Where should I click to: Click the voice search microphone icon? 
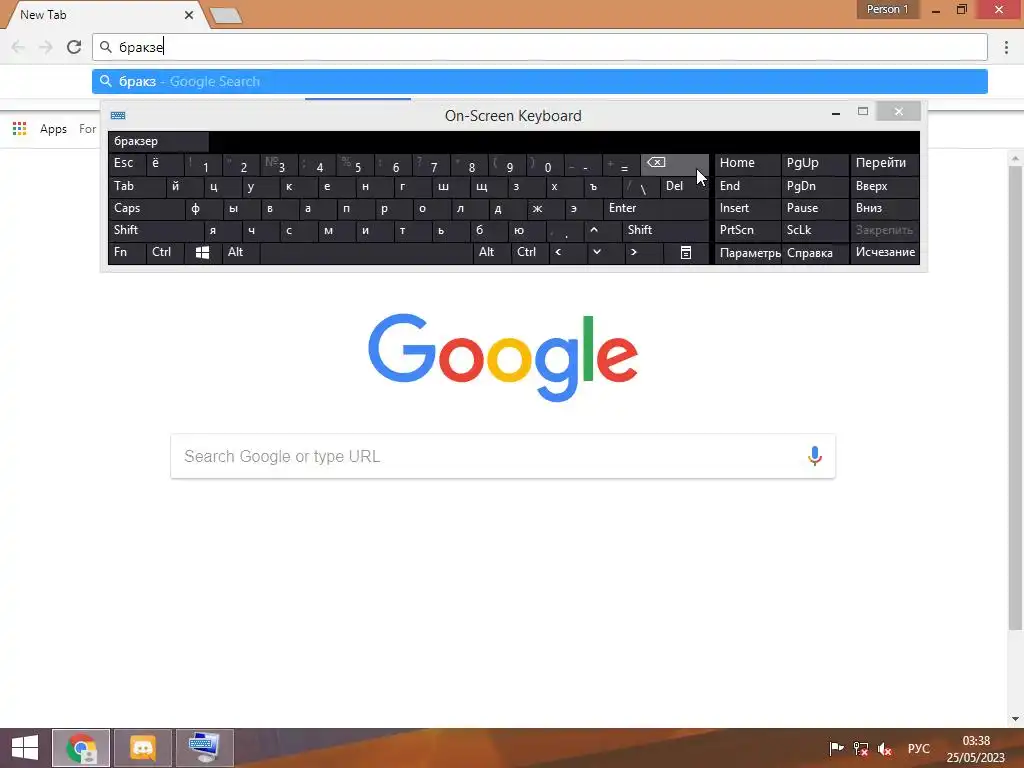[814, 456]
